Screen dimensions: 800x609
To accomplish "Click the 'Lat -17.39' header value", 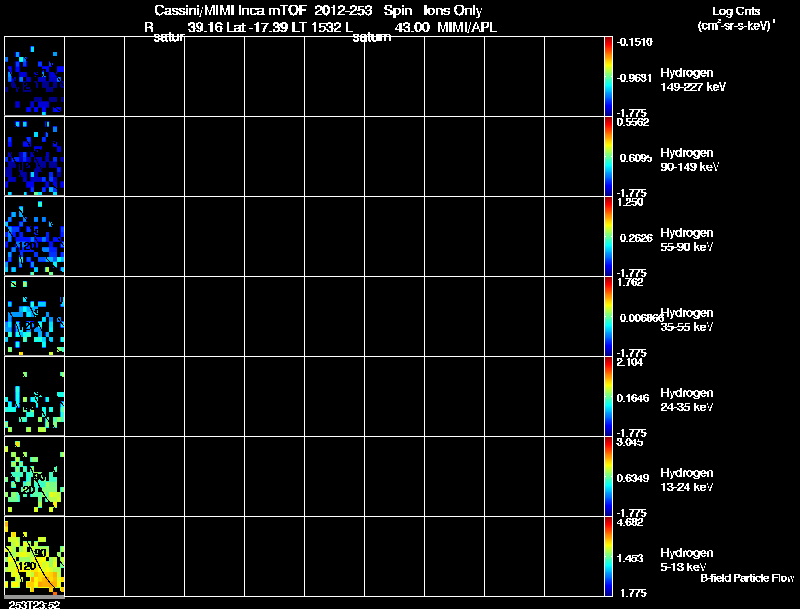I will coord(256,28).
